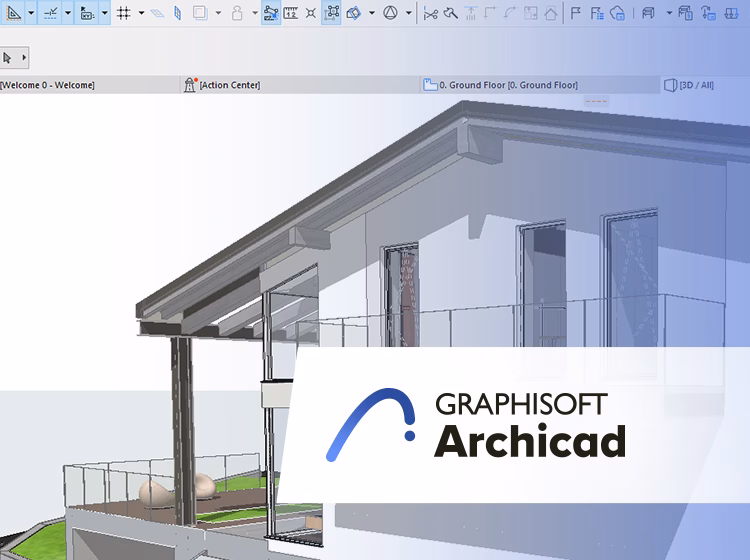Click the flag icon in toolbar
The image size is (750, 560).
(575, 13)
